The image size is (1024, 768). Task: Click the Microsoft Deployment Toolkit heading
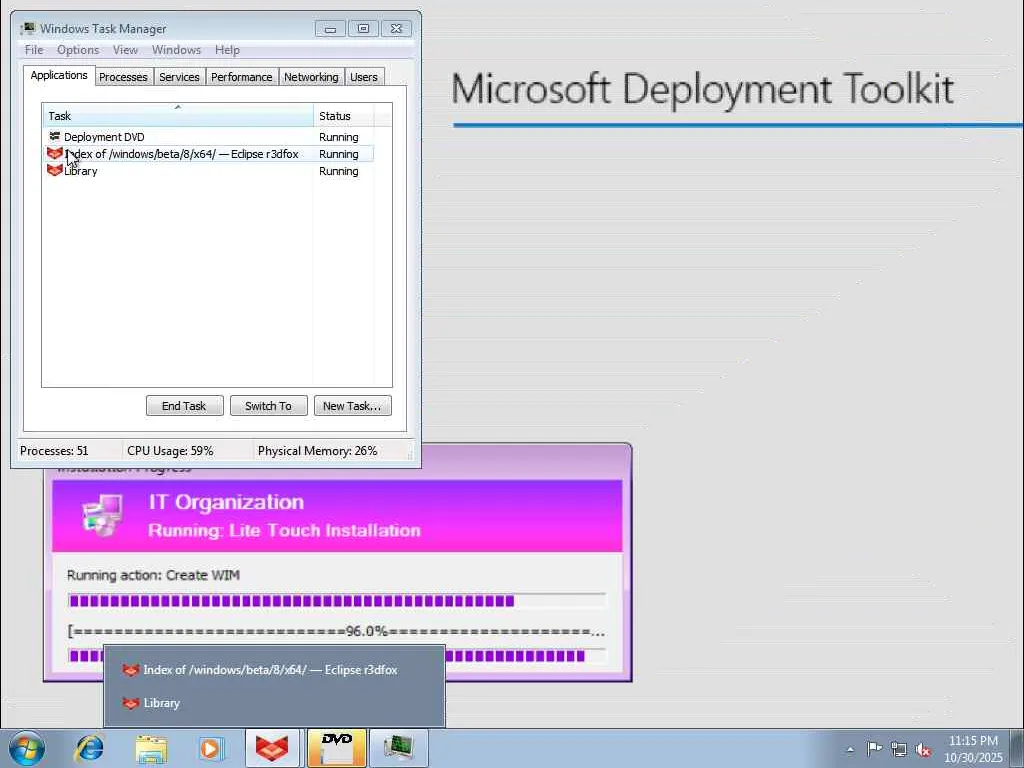pos(703,88)
